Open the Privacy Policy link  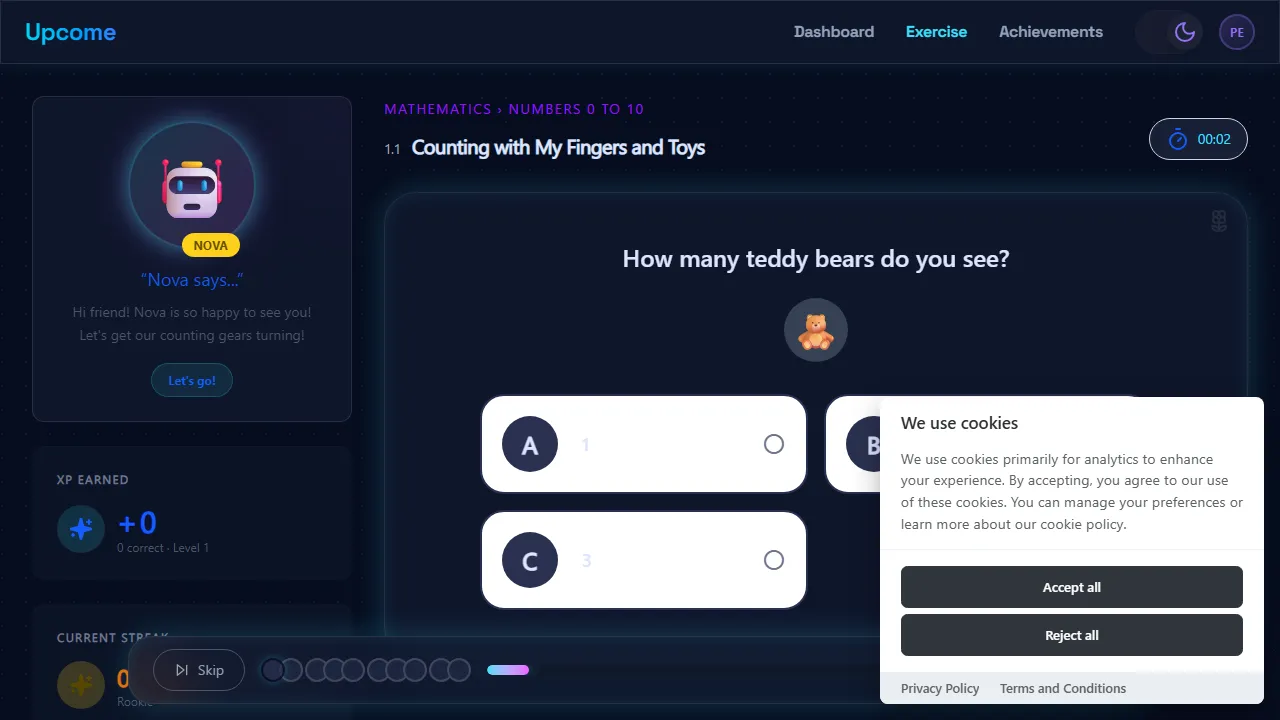[940, 688]
